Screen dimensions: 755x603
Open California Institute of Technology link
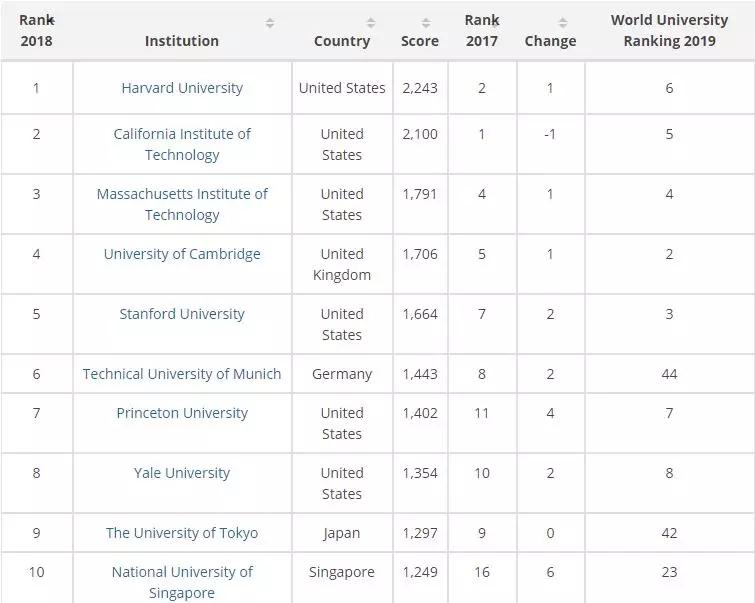182,144
